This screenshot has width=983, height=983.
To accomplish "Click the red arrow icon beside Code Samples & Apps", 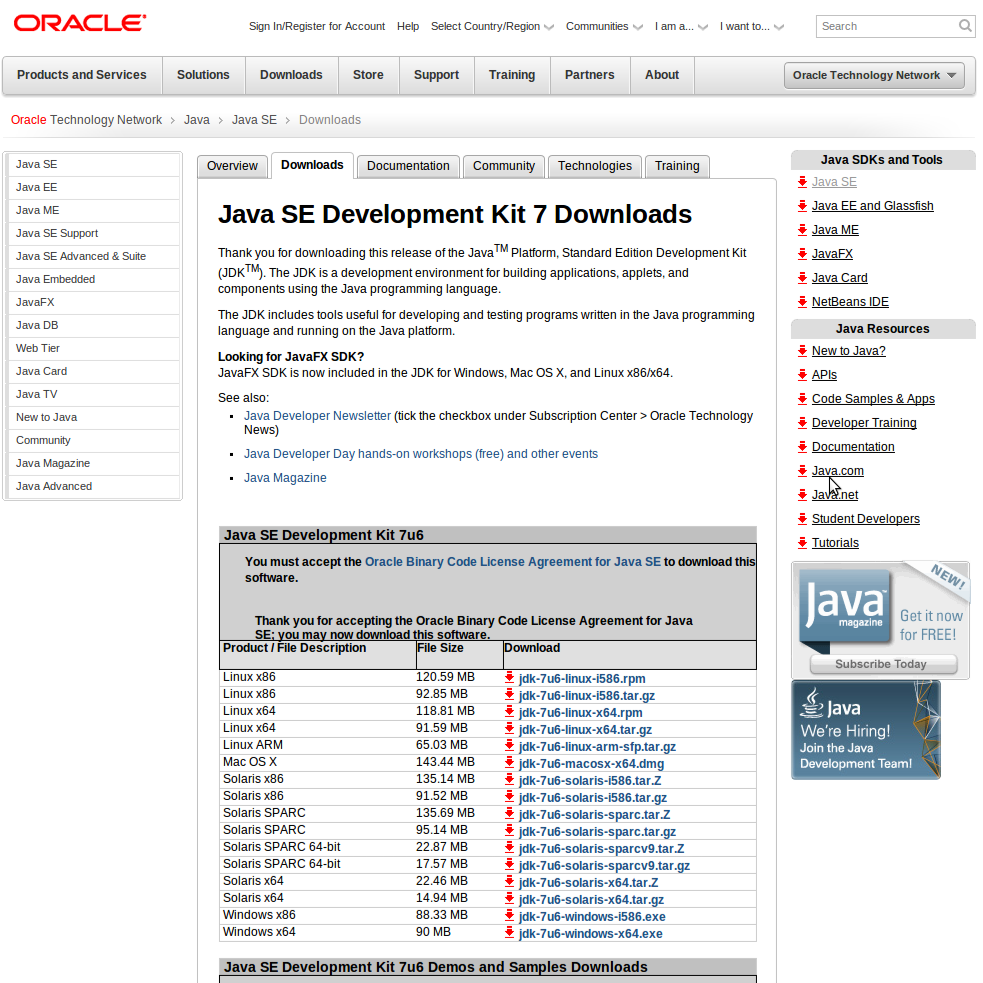I will (x=802, y=398).
